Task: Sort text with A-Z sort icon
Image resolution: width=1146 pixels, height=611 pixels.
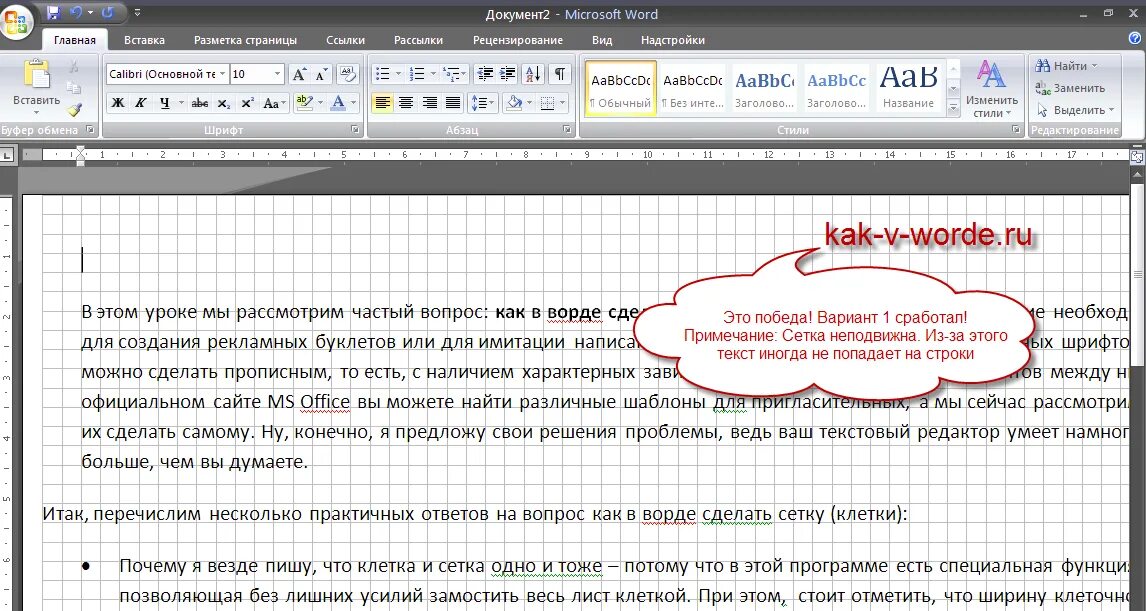Action: tap(533, 74)
